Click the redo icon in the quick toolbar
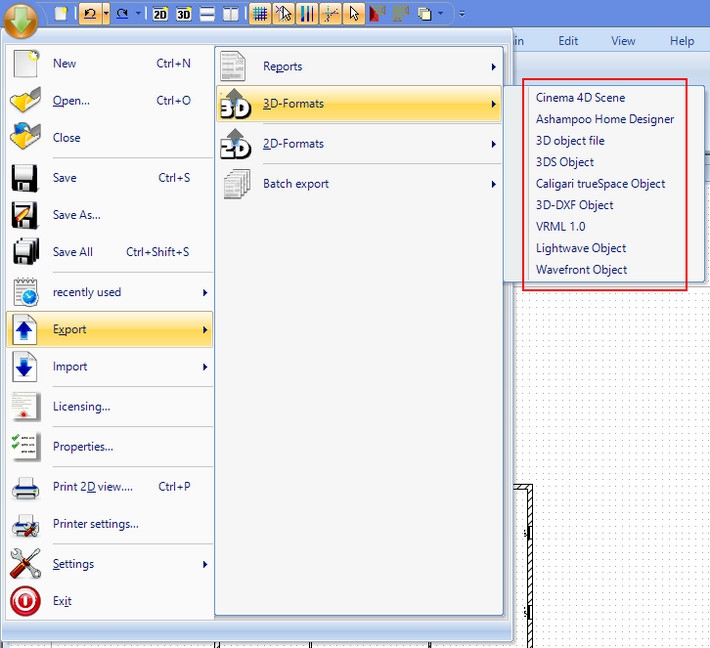The height and width of the screenshot is (648, 710). [x=122, y=14]
